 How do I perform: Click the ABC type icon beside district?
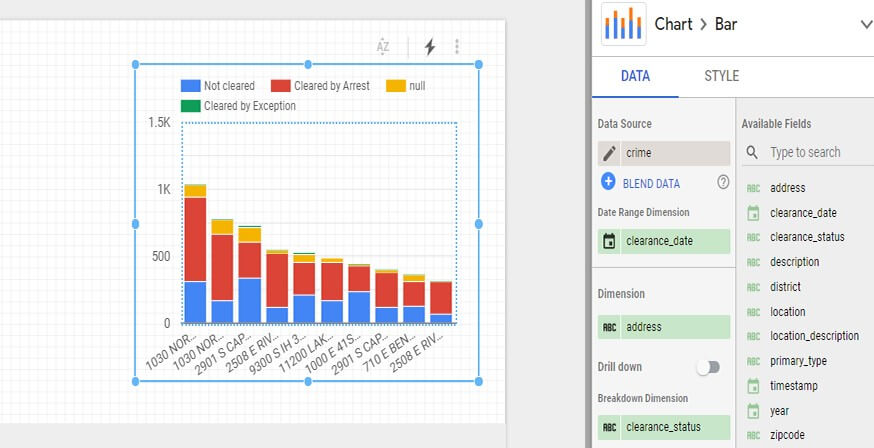[x=753, y=288]
